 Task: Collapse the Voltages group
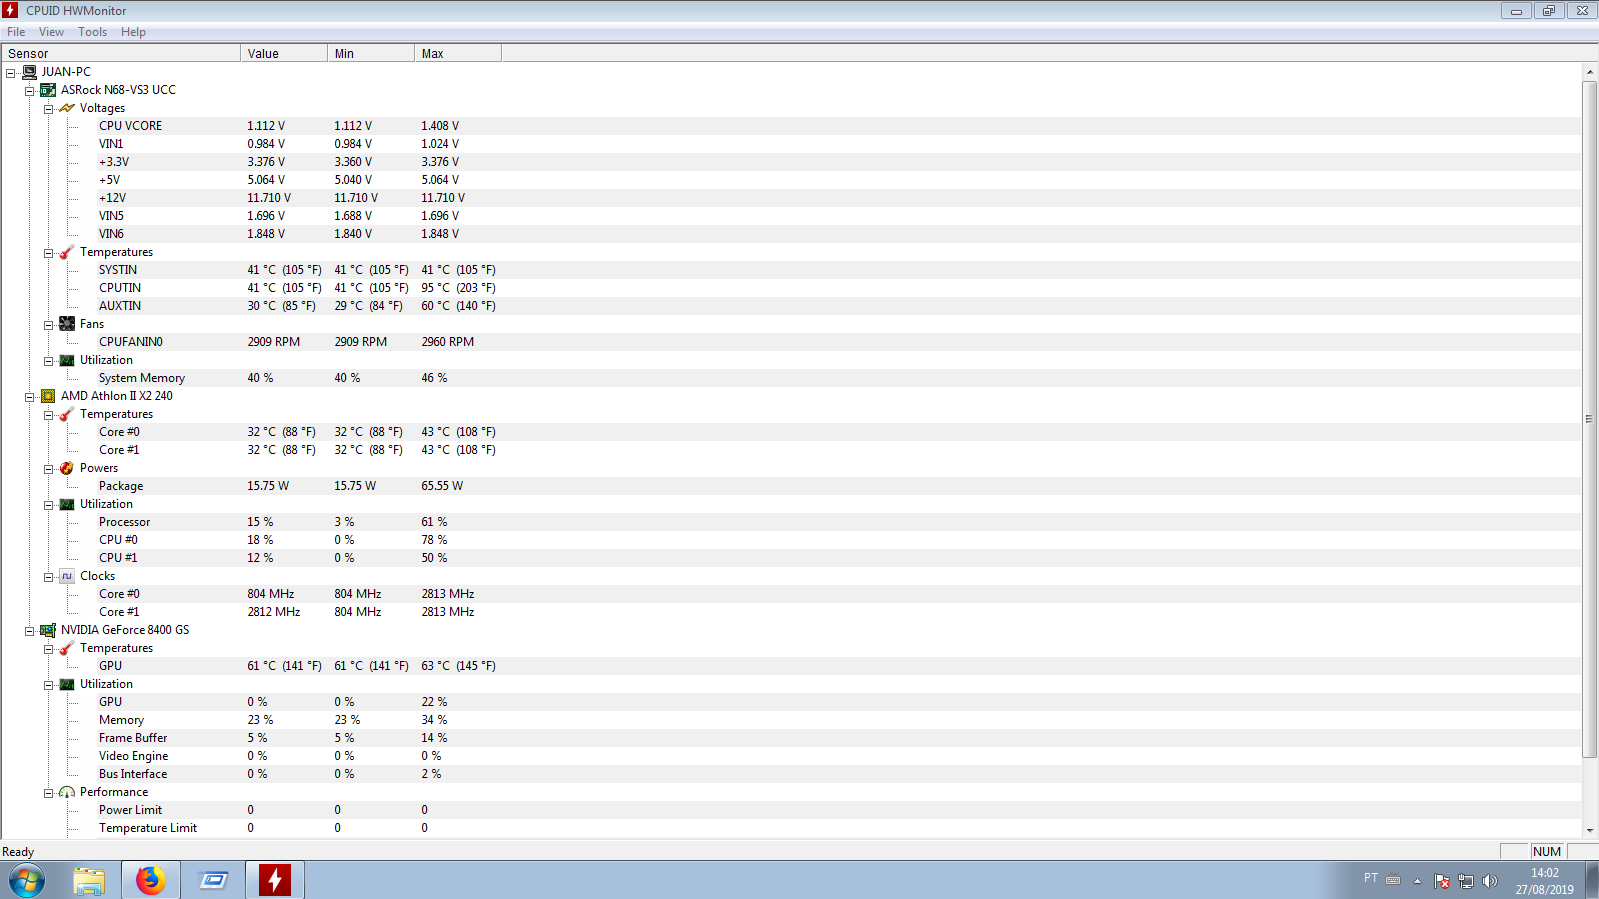[48, 109]
